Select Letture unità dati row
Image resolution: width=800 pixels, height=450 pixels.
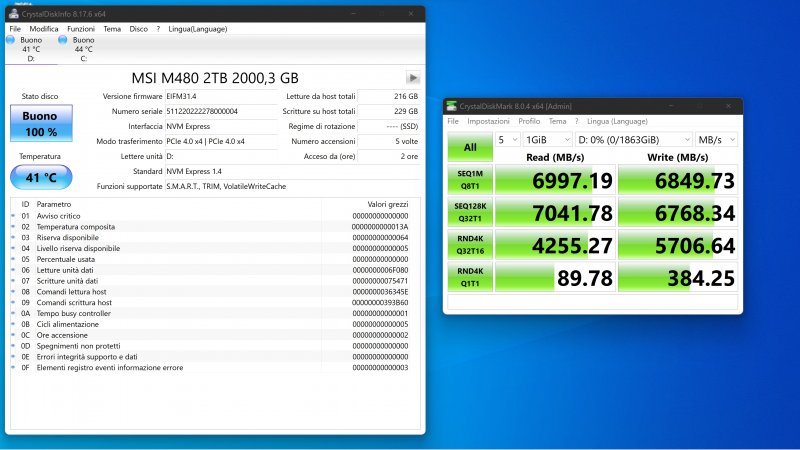point(215,270)
